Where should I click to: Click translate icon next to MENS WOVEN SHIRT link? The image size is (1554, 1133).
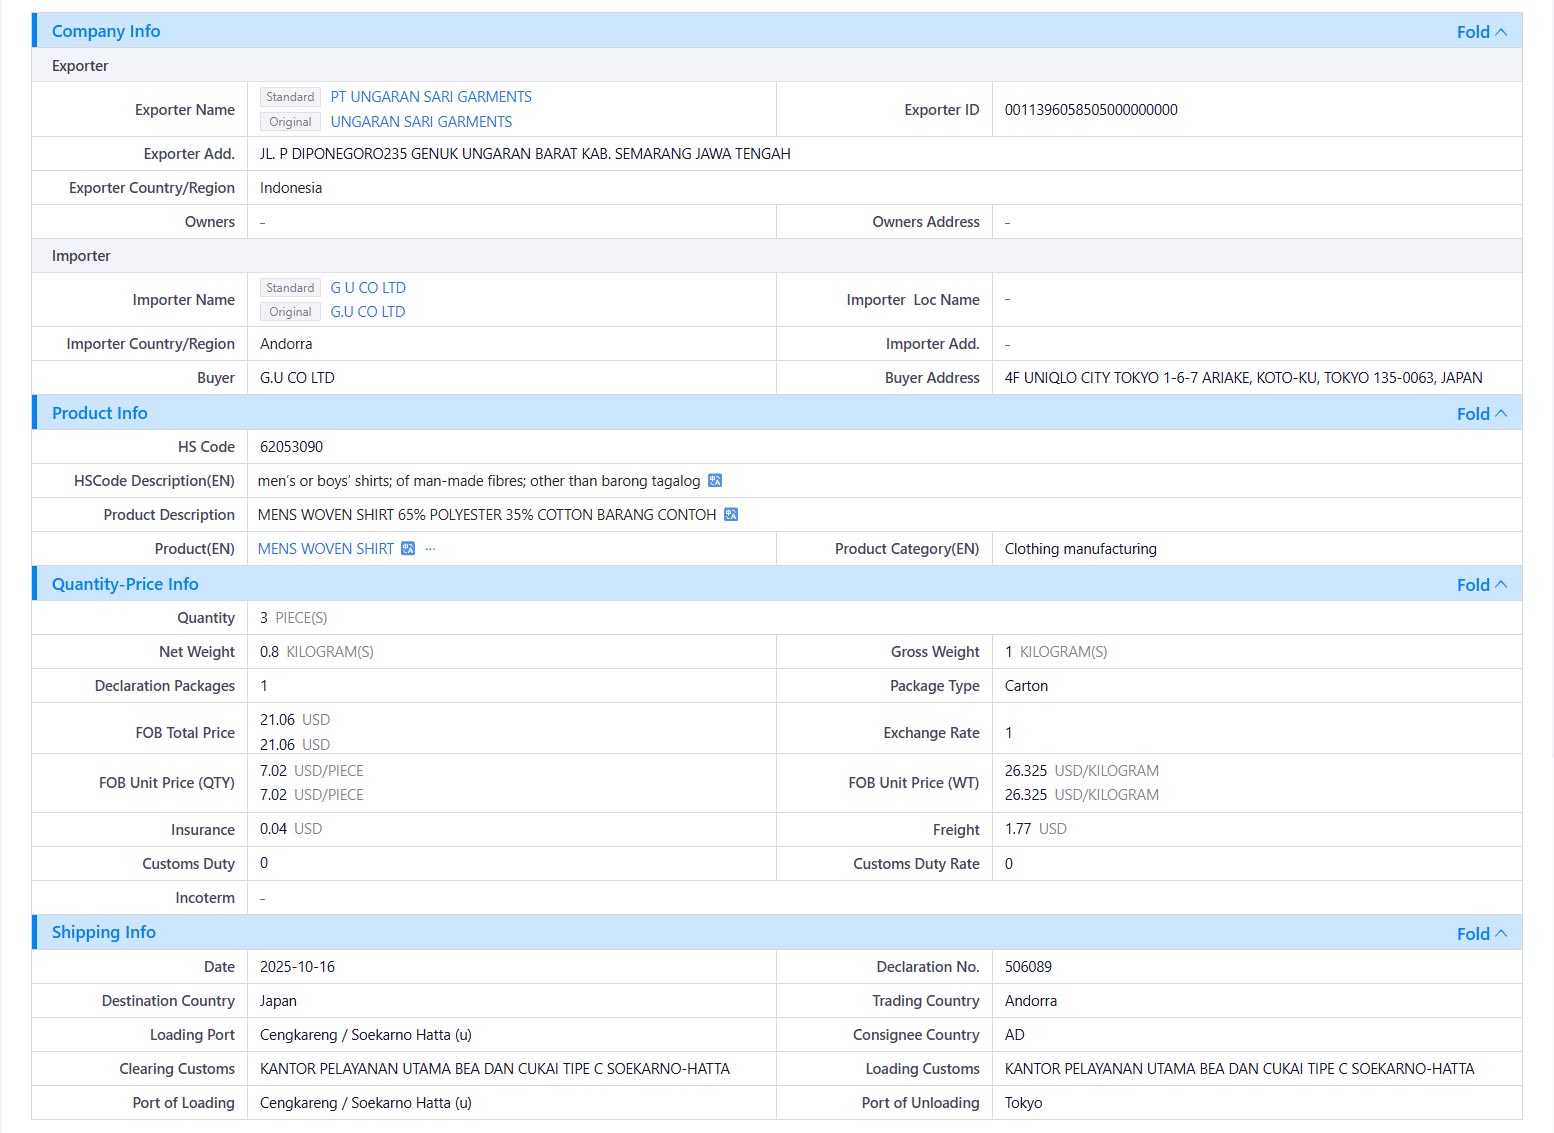click(x=408, y=549)
